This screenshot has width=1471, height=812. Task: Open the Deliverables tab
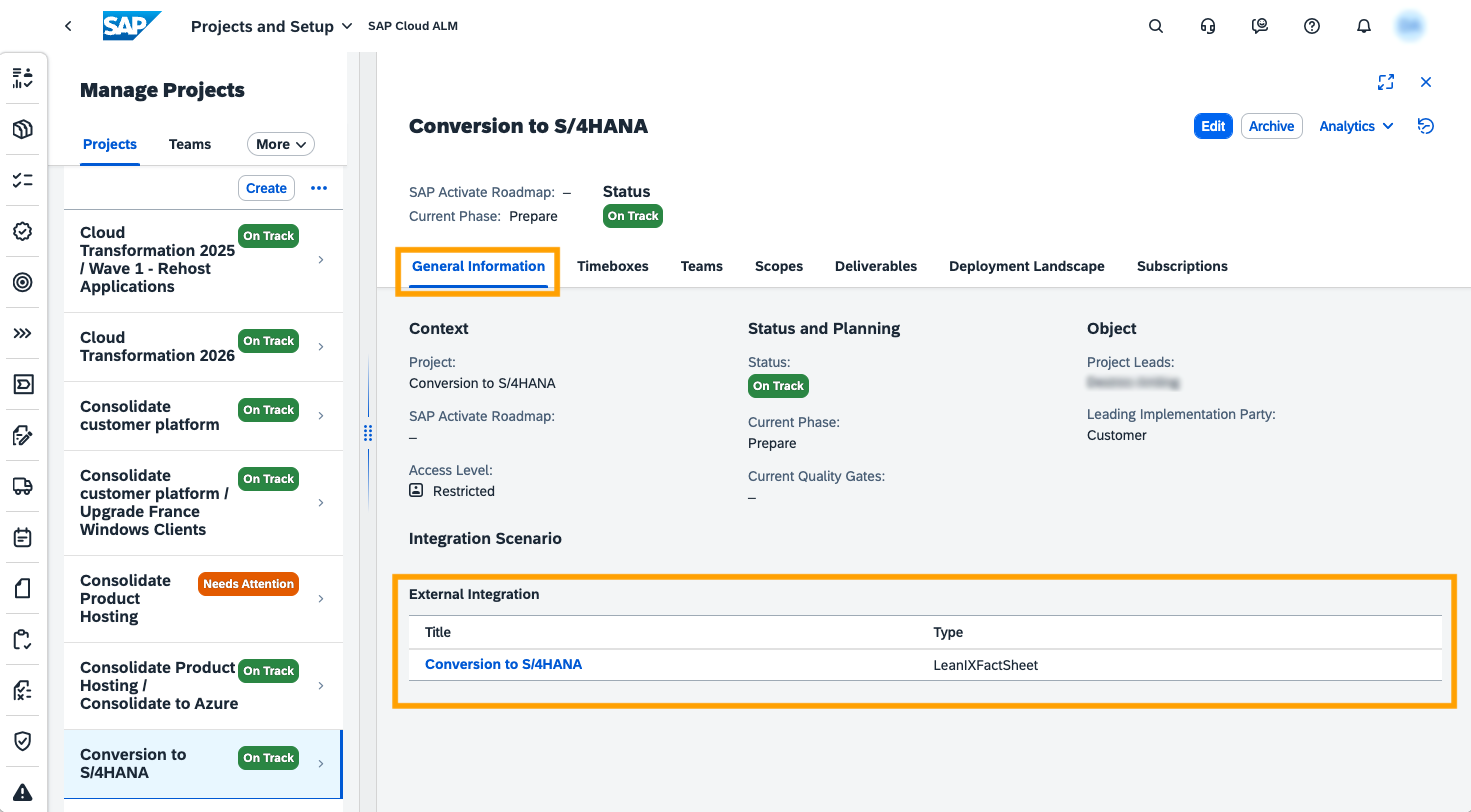click(876, 266)
